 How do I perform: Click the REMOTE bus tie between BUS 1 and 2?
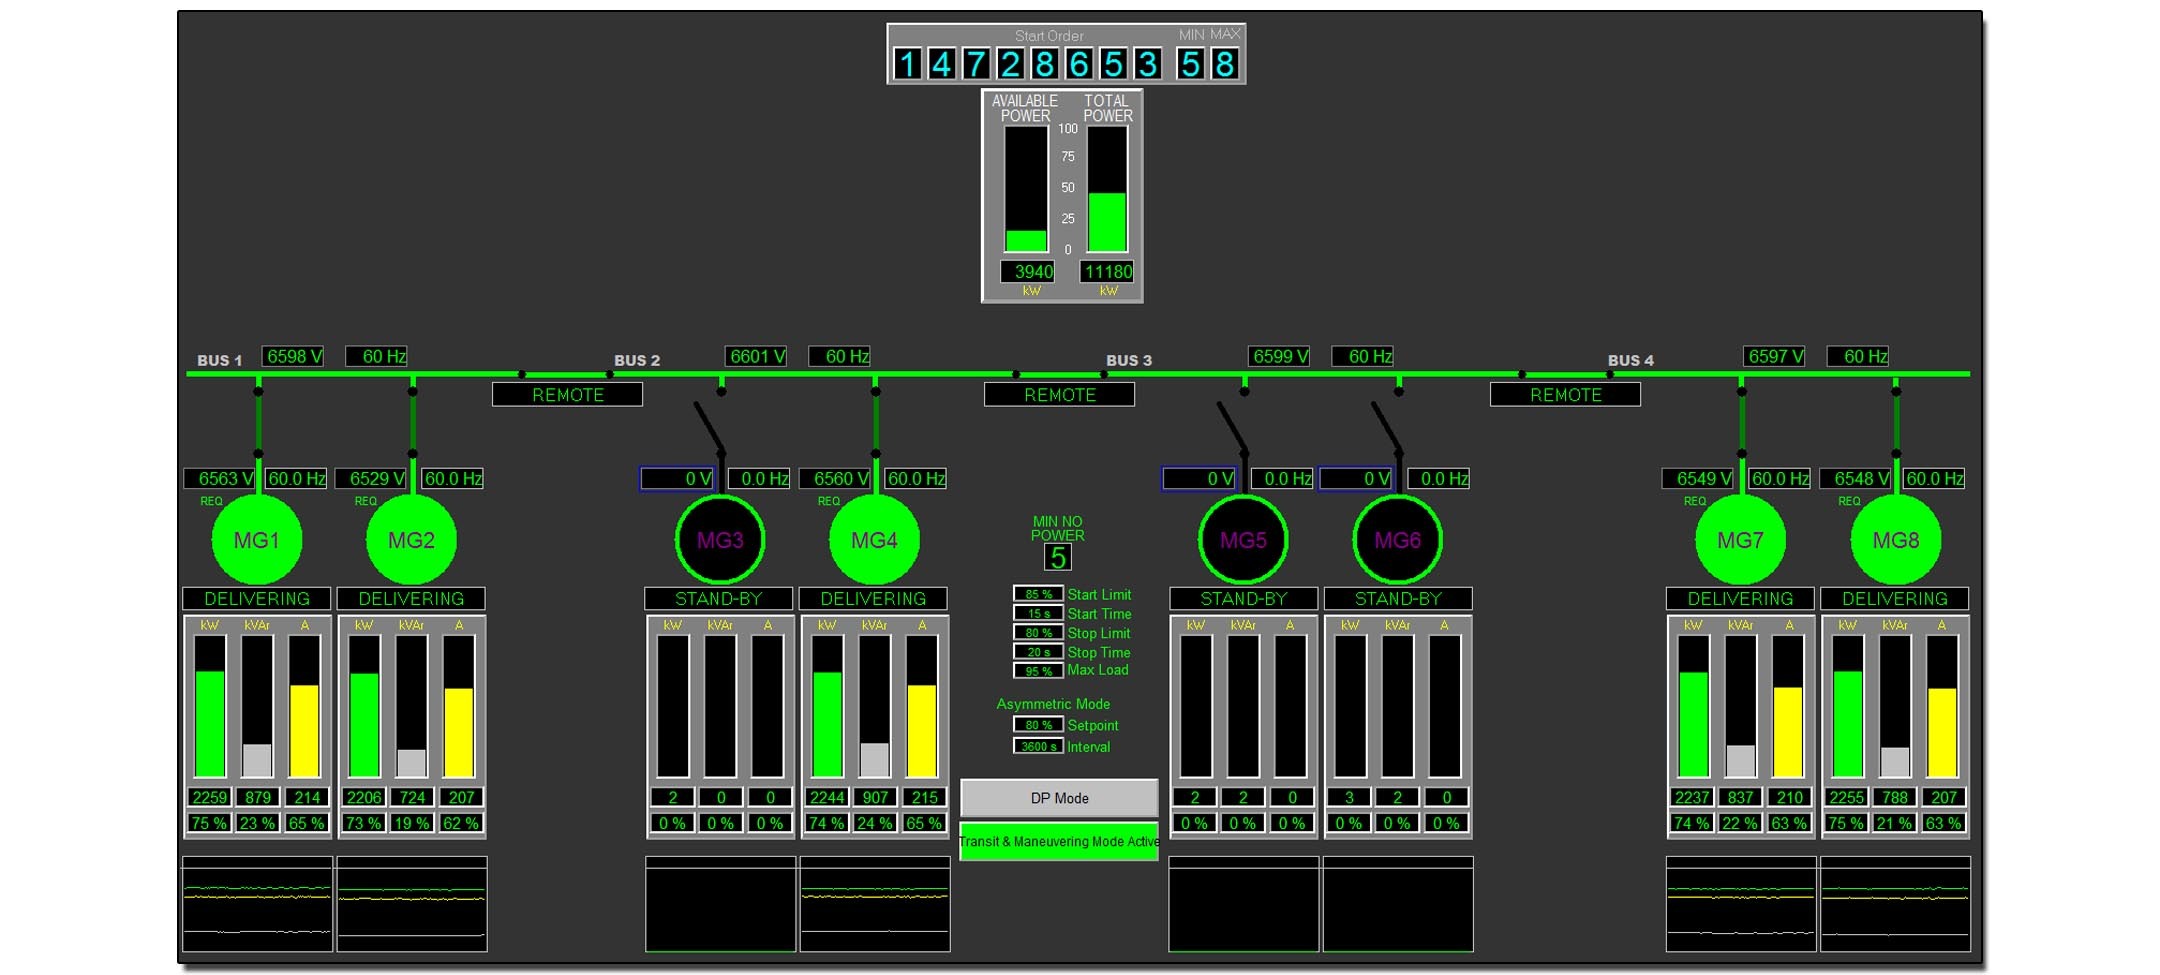coord(567,395)
